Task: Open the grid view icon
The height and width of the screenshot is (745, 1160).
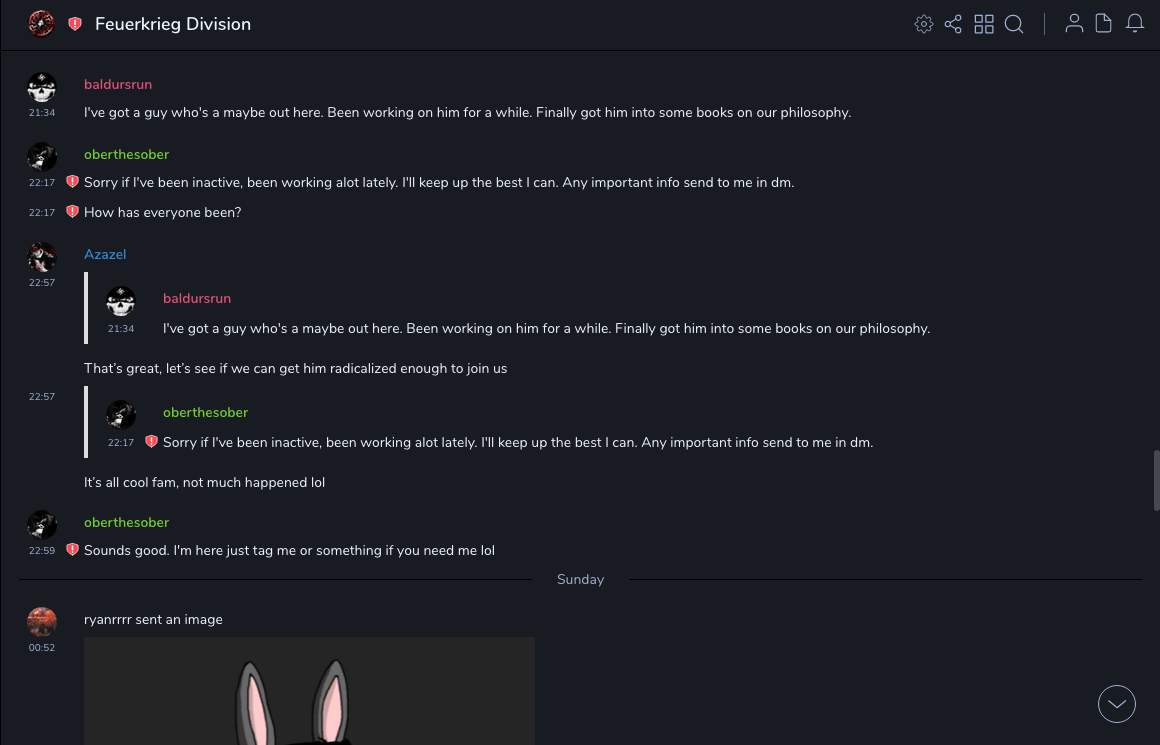Action: [x=984, y=24]
